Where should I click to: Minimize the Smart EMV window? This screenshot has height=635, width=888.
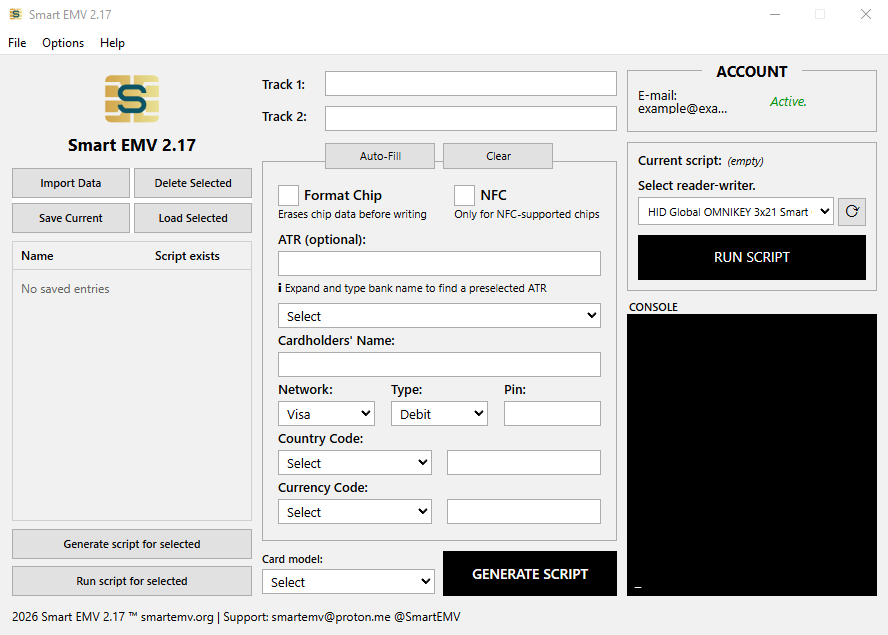pos(775,14)
